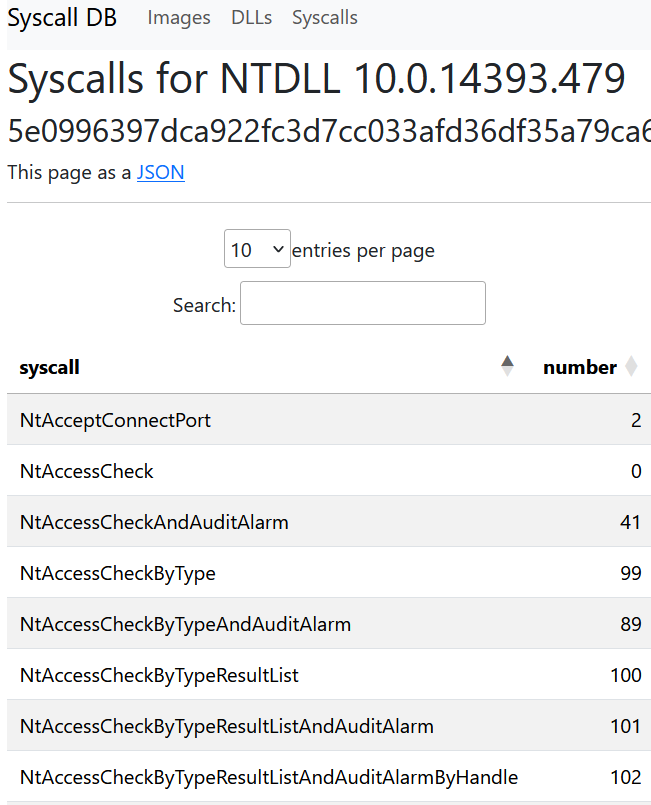The width and height of the screenshot is (651, 805).
Task: Go to the Images nav item
Action: click(179, 18)
